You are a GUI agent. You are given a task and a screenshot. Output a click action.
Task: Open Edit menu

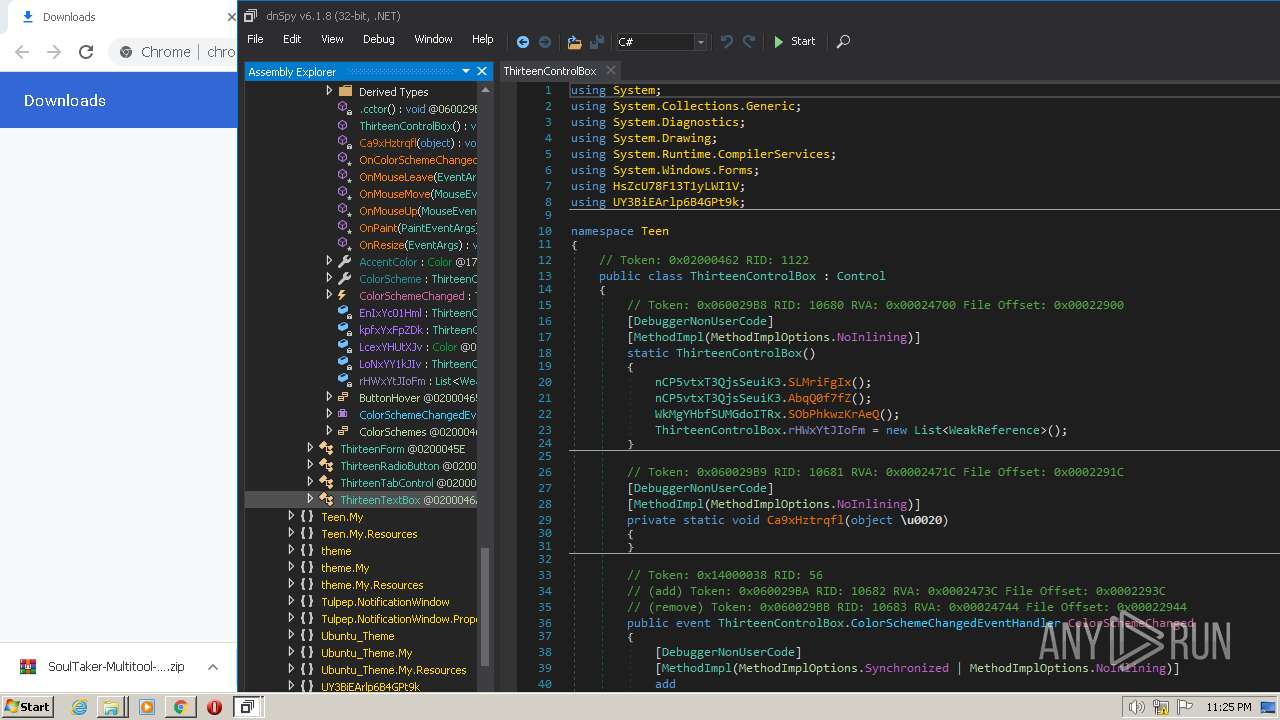coord(292,39)
